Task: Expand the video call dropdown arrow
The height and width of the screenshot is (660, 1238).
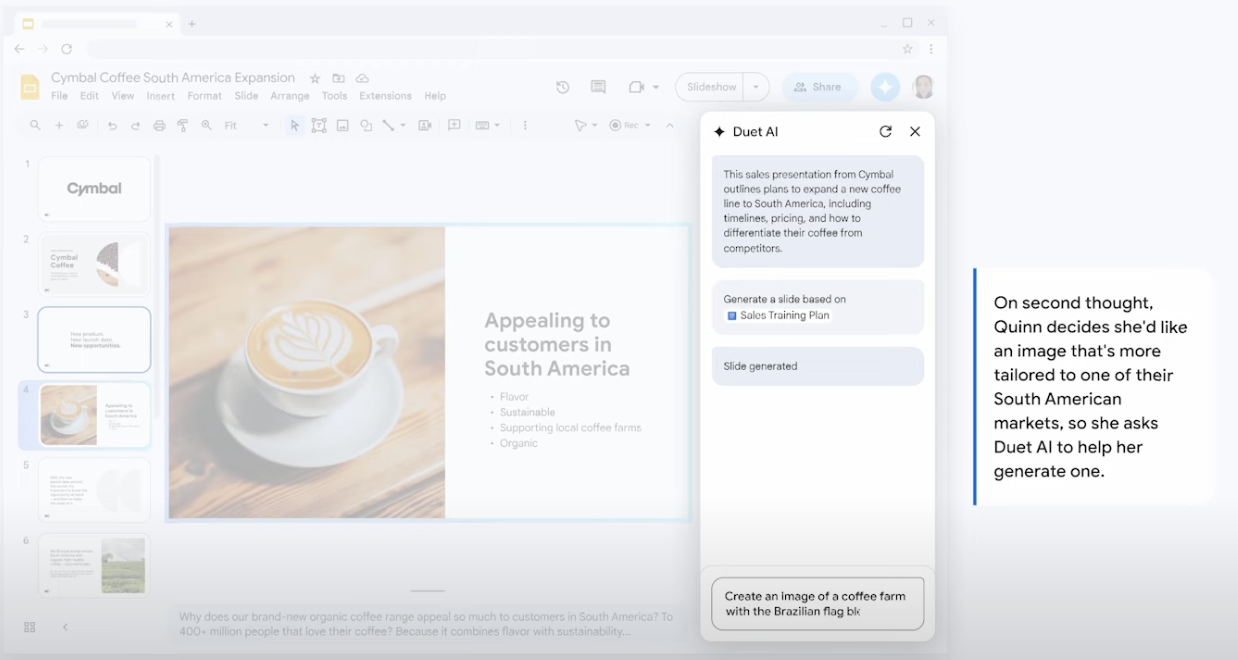Action: pos(656,87)
